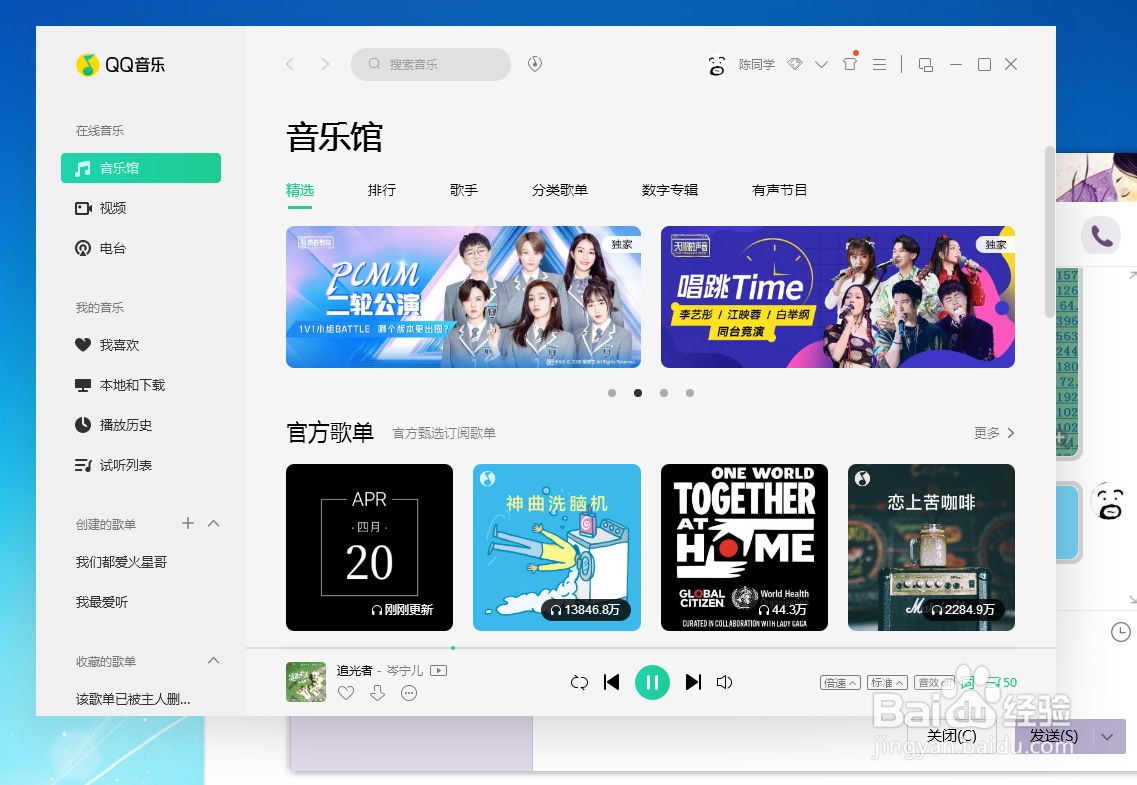The height and width of the screenshot is (785, 1137).
Task: Open 试听列表 in the sidebar
Action: click(114, 465)
